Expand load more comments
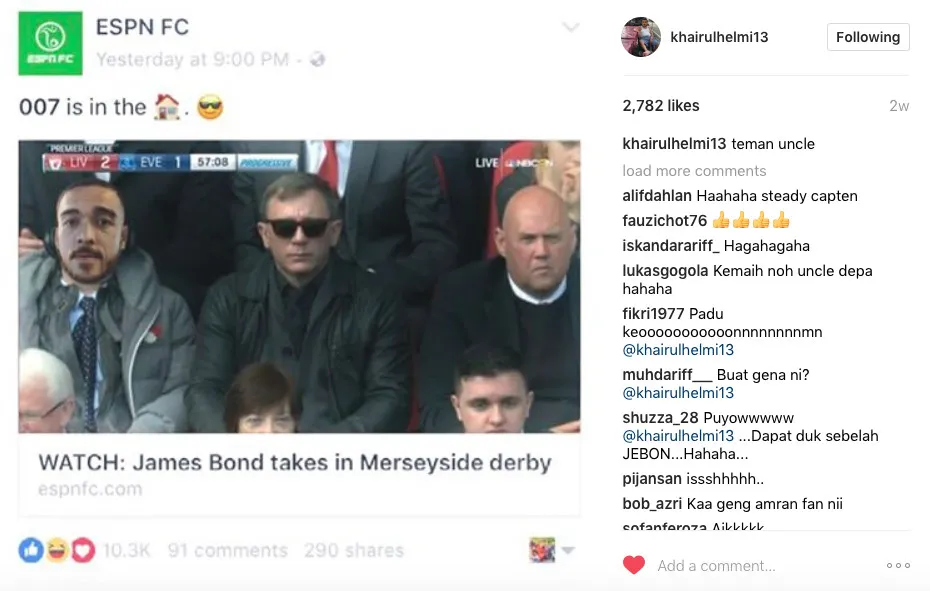 [x=694, y=171]
